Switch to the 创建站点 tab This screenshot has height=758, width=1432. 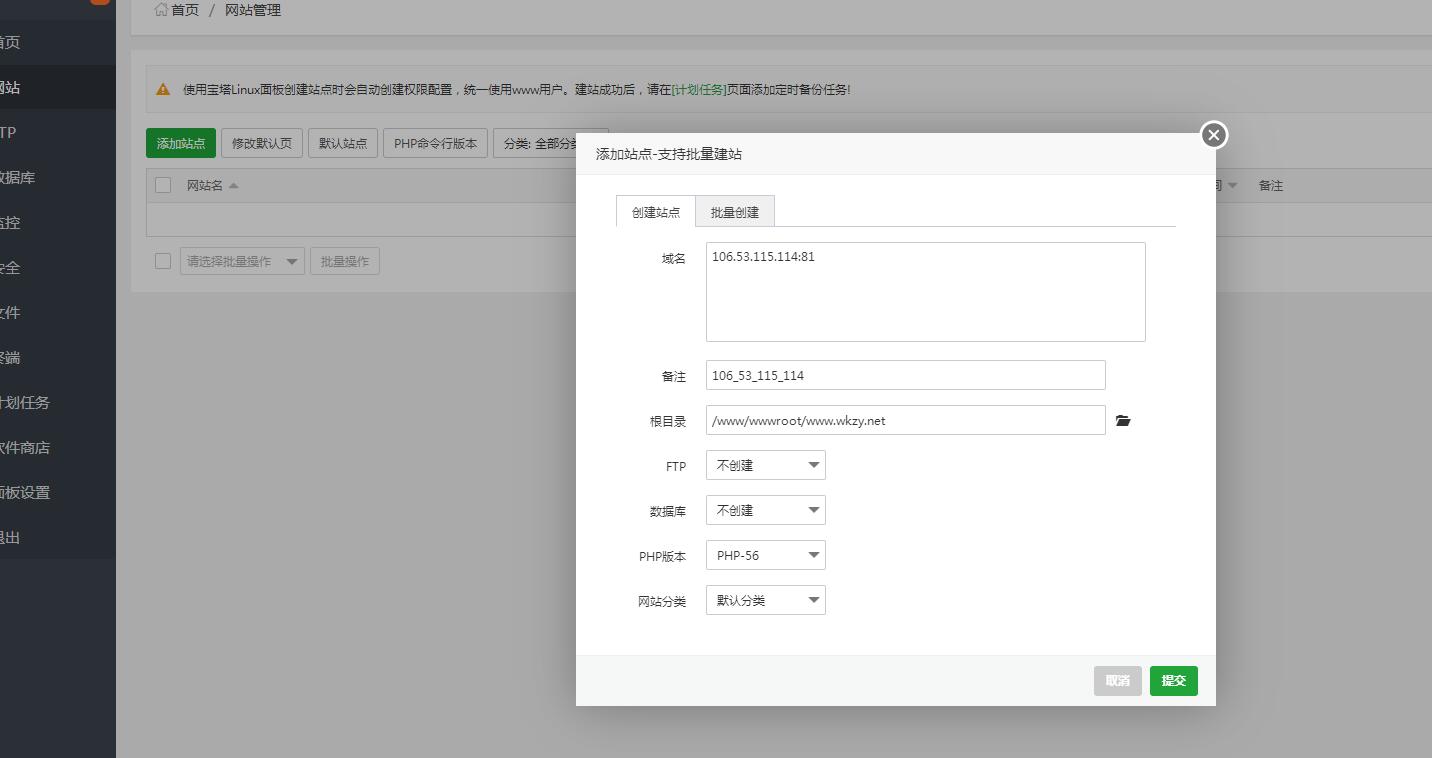click(656, 212)
